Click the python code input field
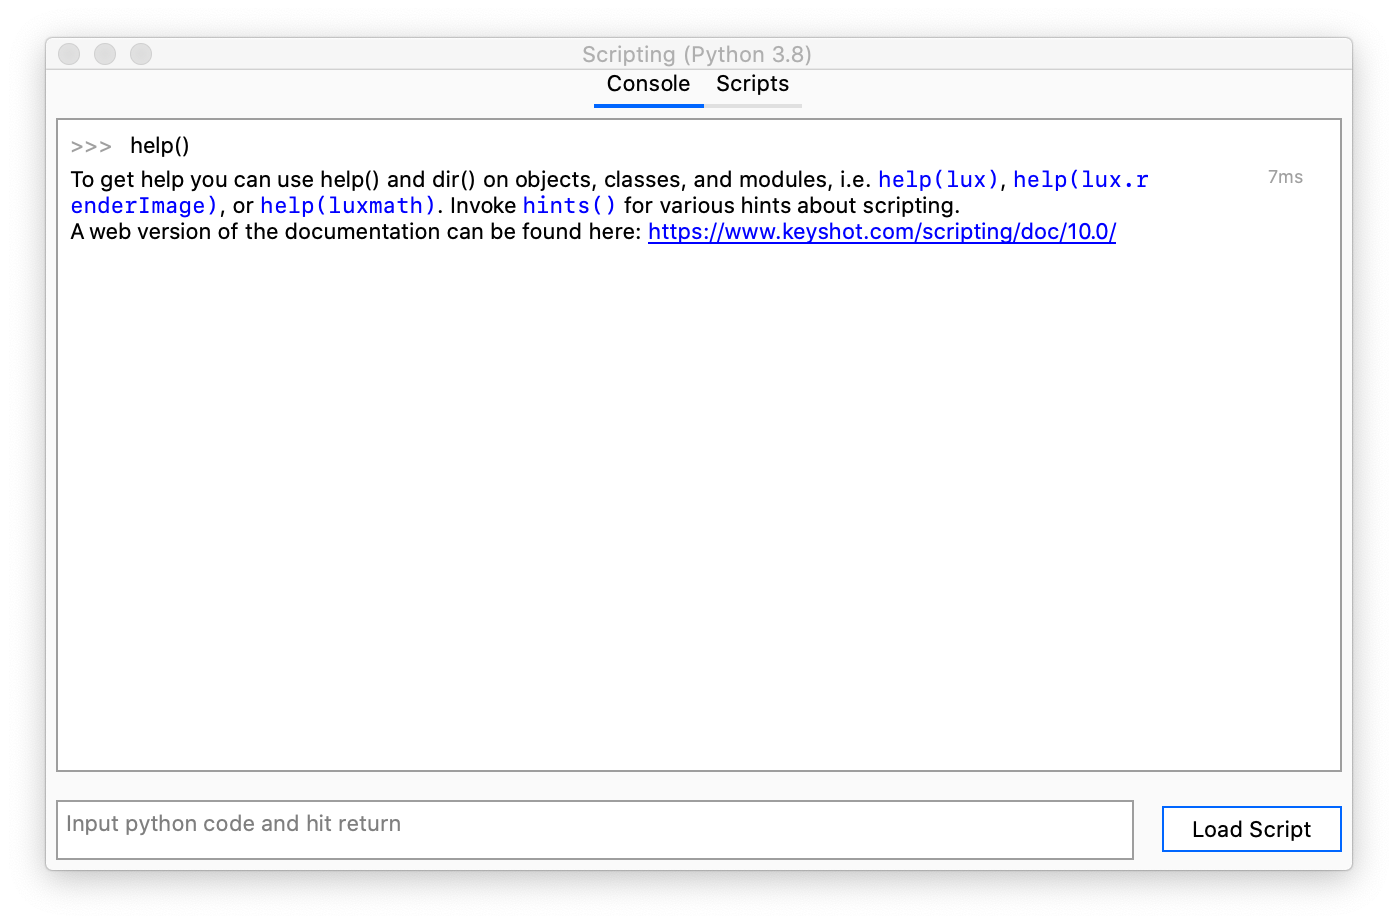The height and width of the screenshot is (924, 1398). [x=595, y=829]
